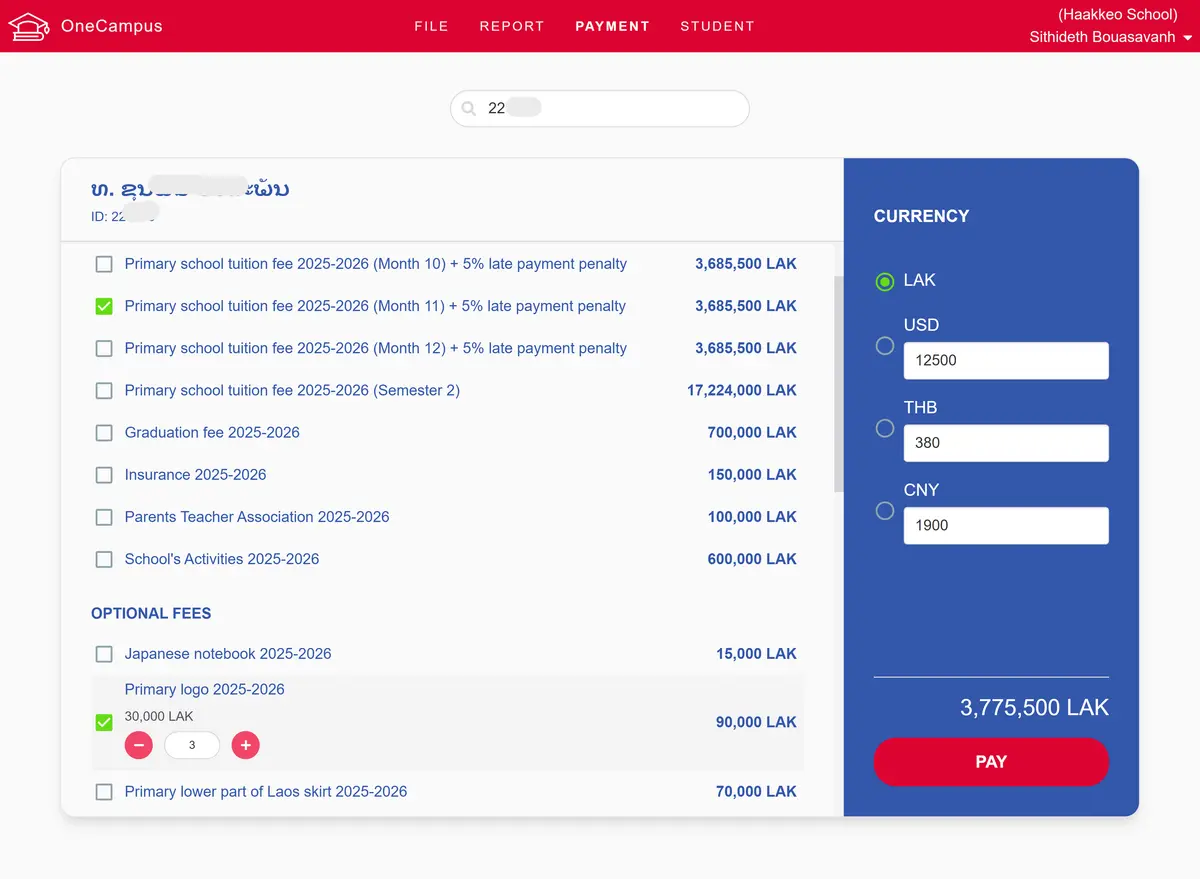Click the OneCampus graduation cap logo
This screenshot has height=879, width=1200.
(x=28, y=26)
